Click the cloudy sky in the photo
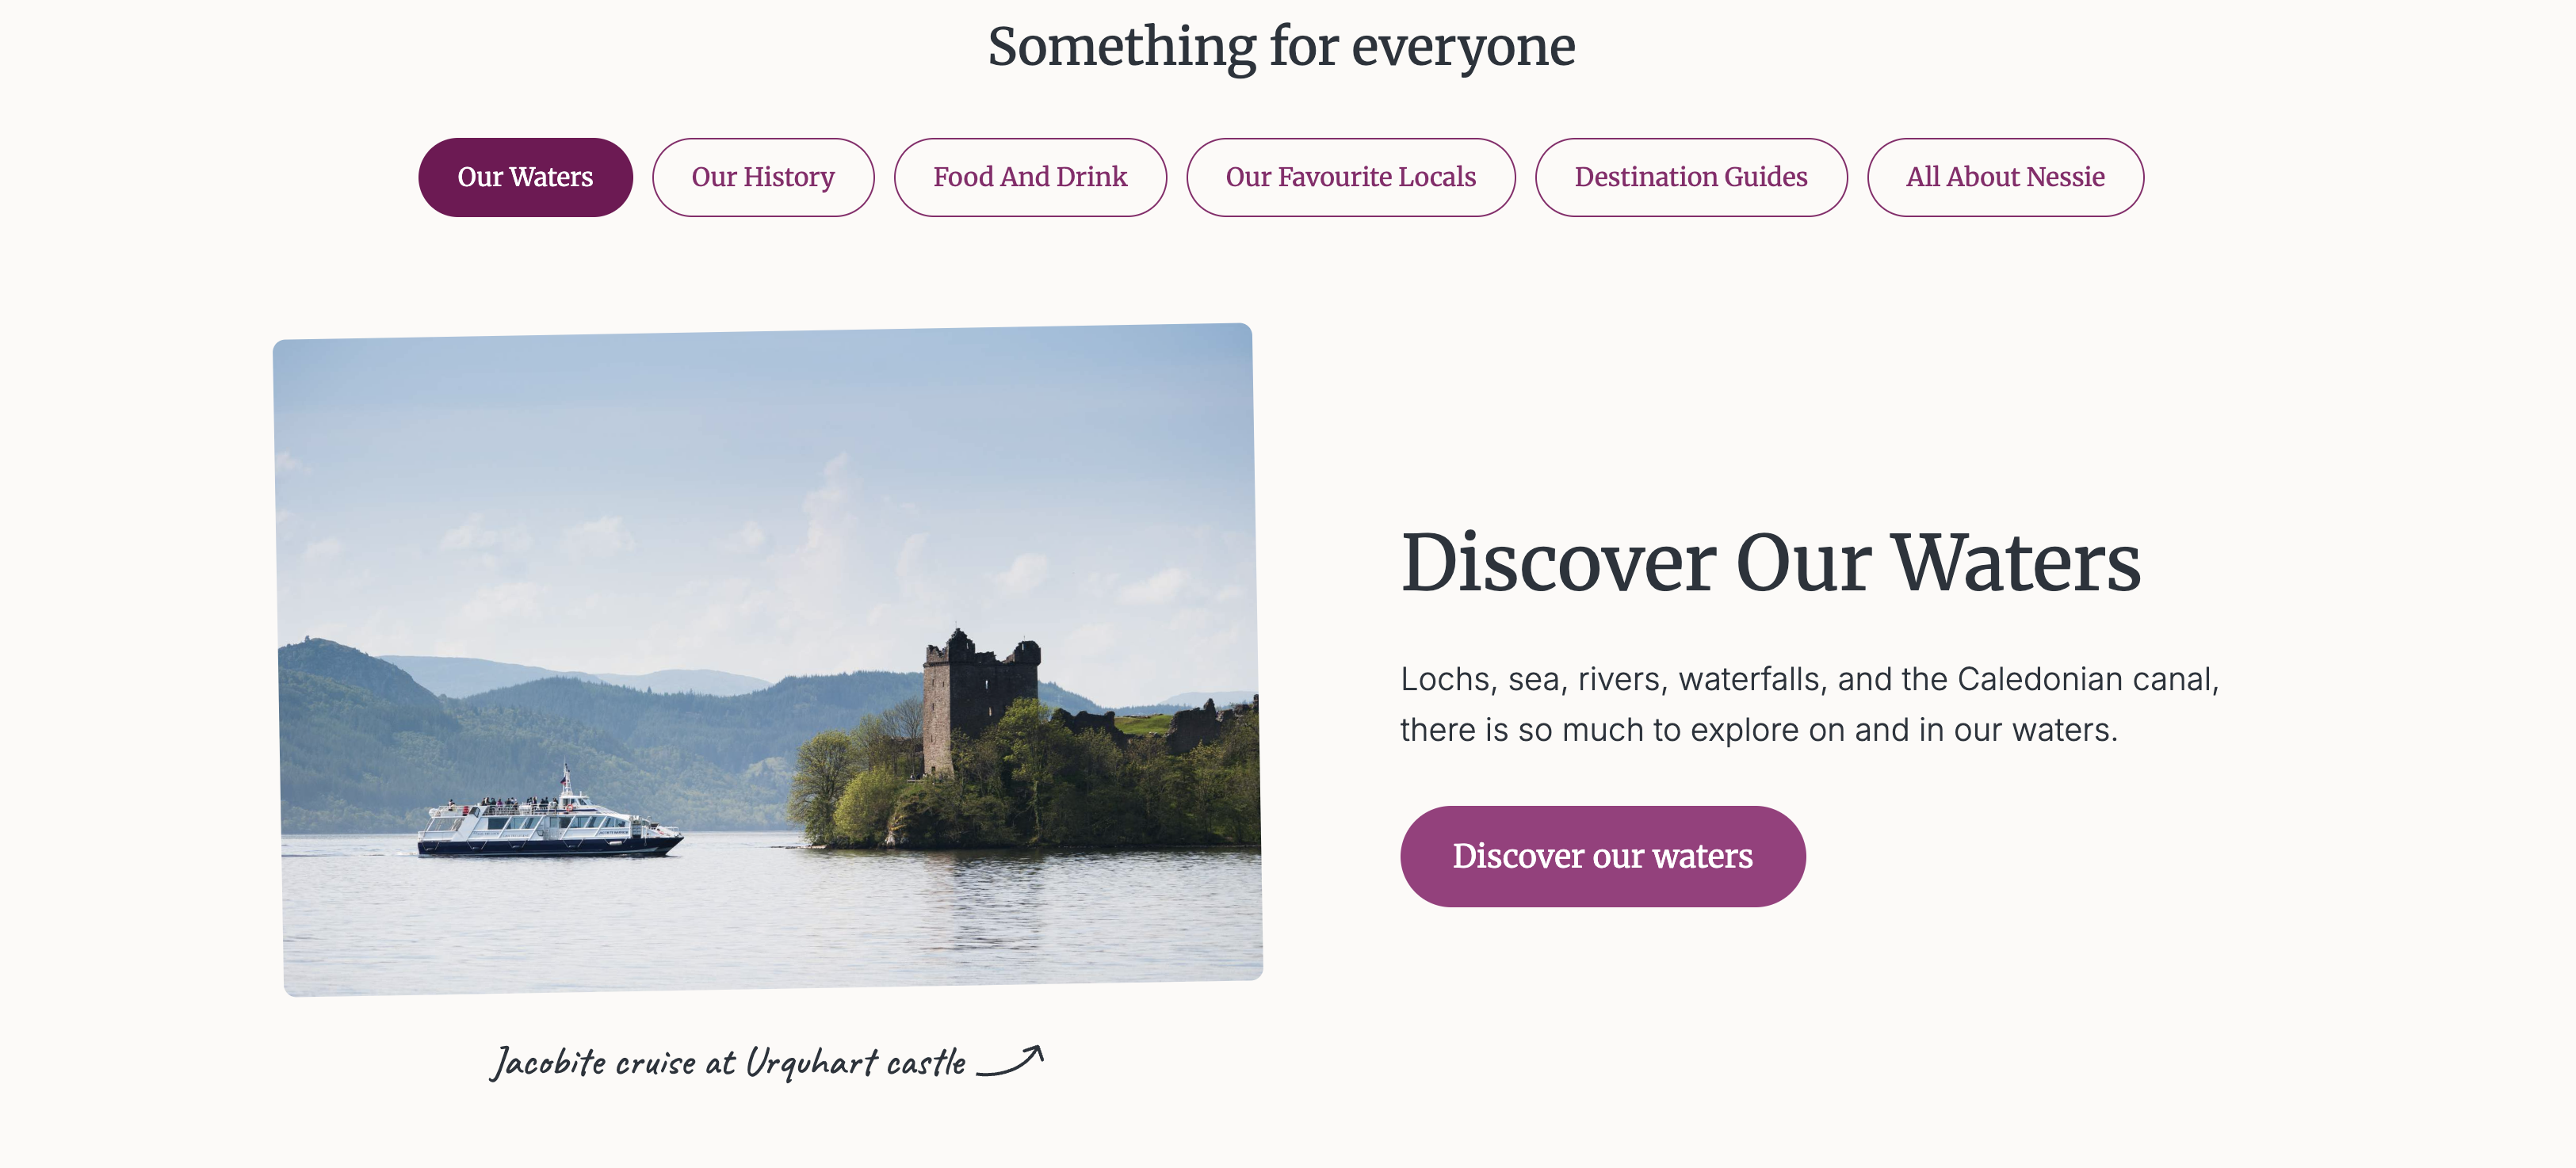The height and width of the screenshot is (1168, 2576). point(760,480)
